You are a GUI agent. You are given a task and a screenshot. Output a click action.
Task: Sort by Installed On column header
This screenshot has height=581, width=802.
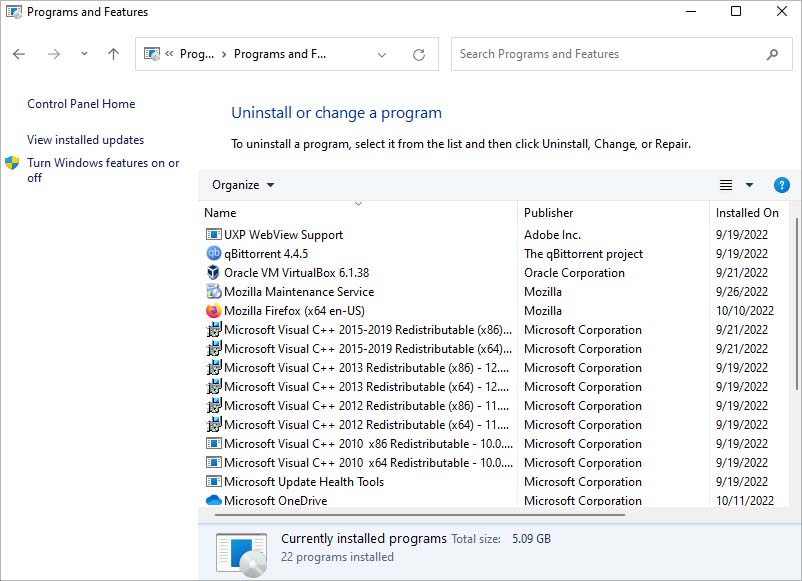point(750,213)
